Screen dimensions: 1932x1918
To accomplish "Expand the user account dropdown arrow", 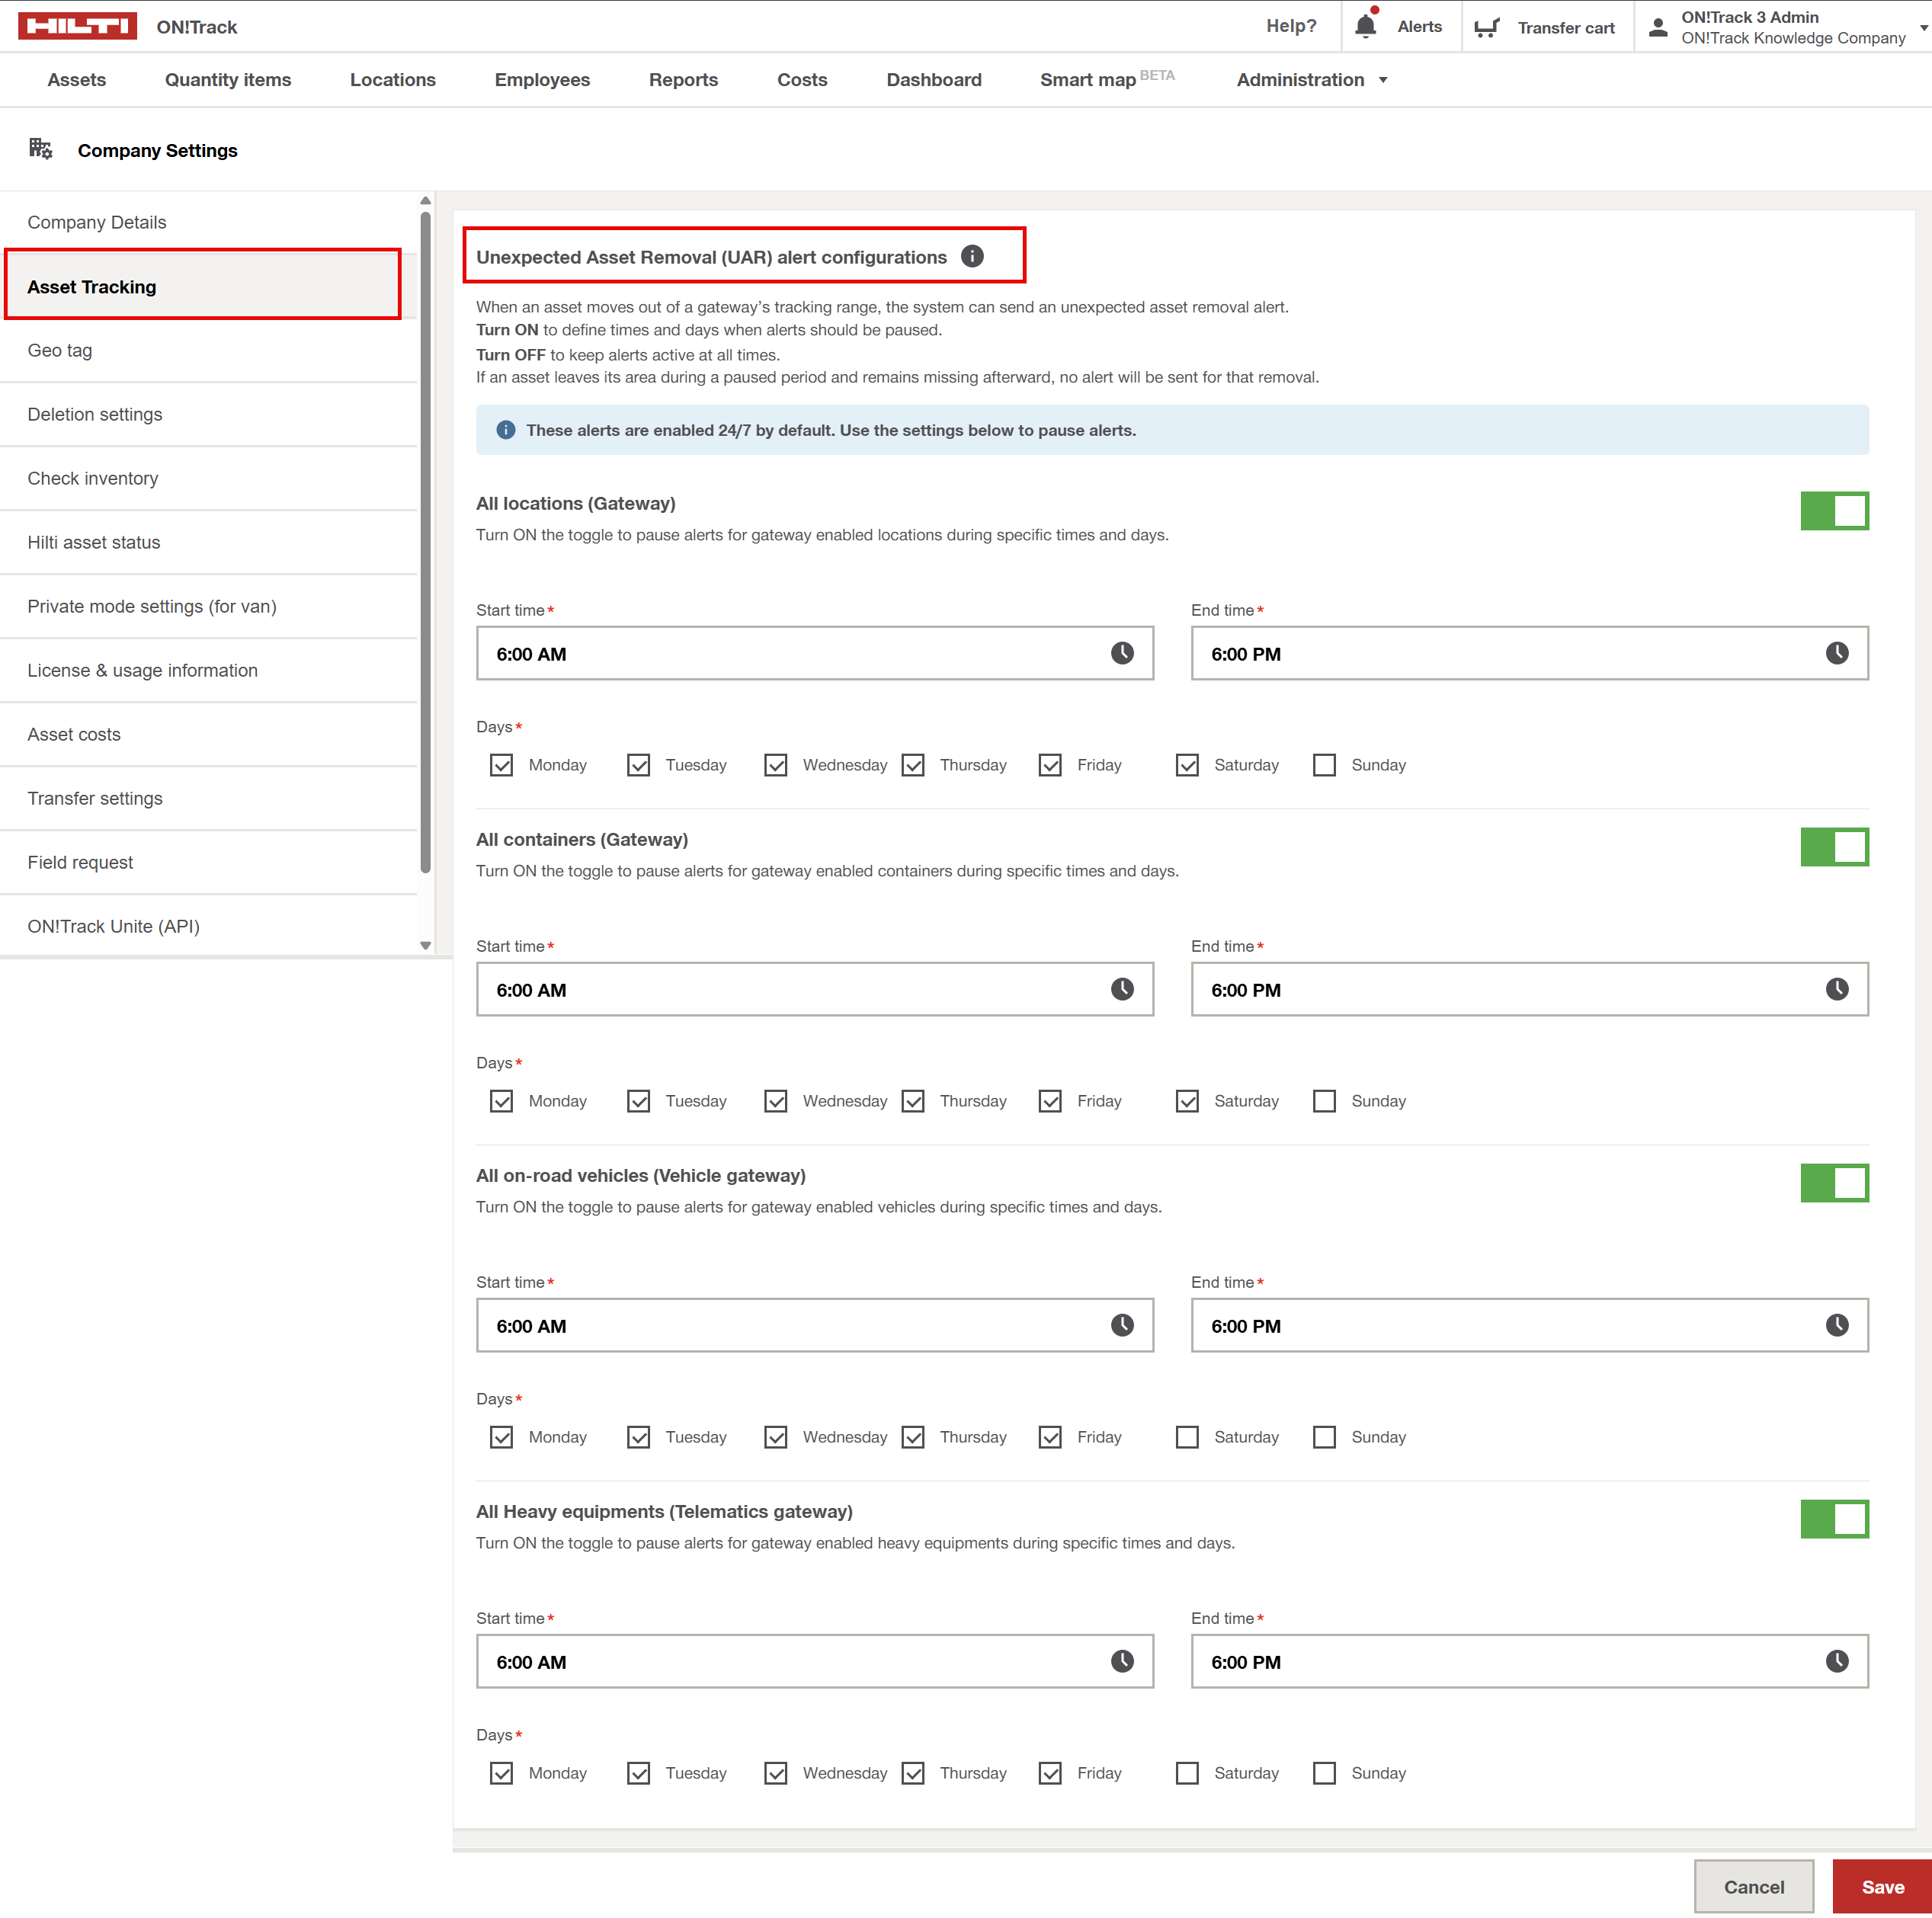I will [1923, 28].
